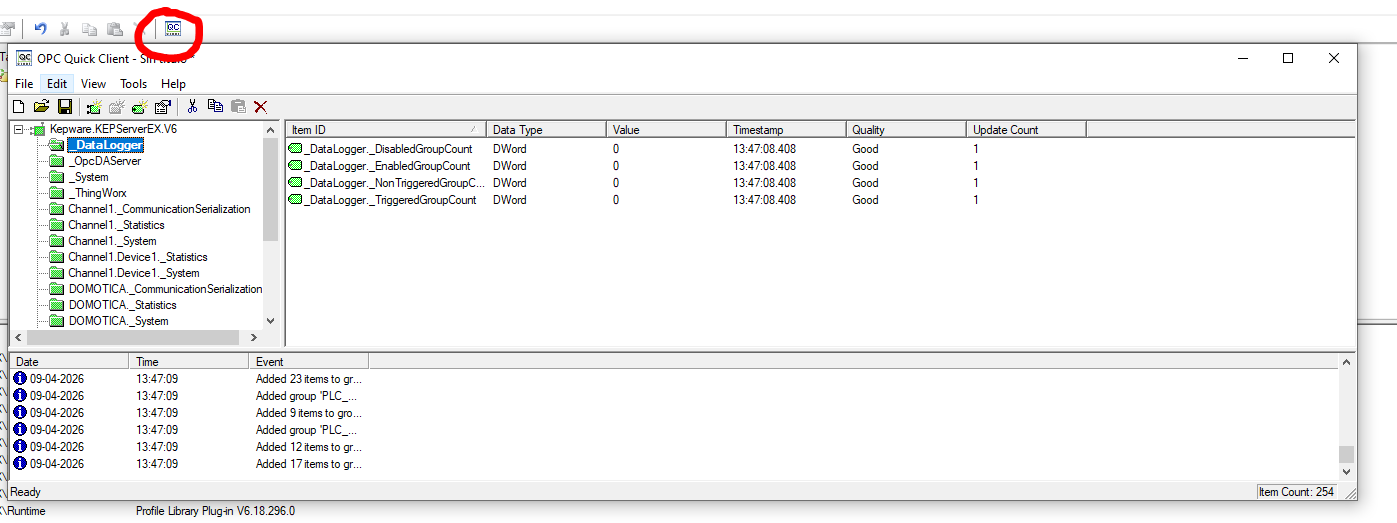Image resolution: width=1397 pixels, height=523 pixels.
Task: Open the View menu
Action: (x=93, y=84)
